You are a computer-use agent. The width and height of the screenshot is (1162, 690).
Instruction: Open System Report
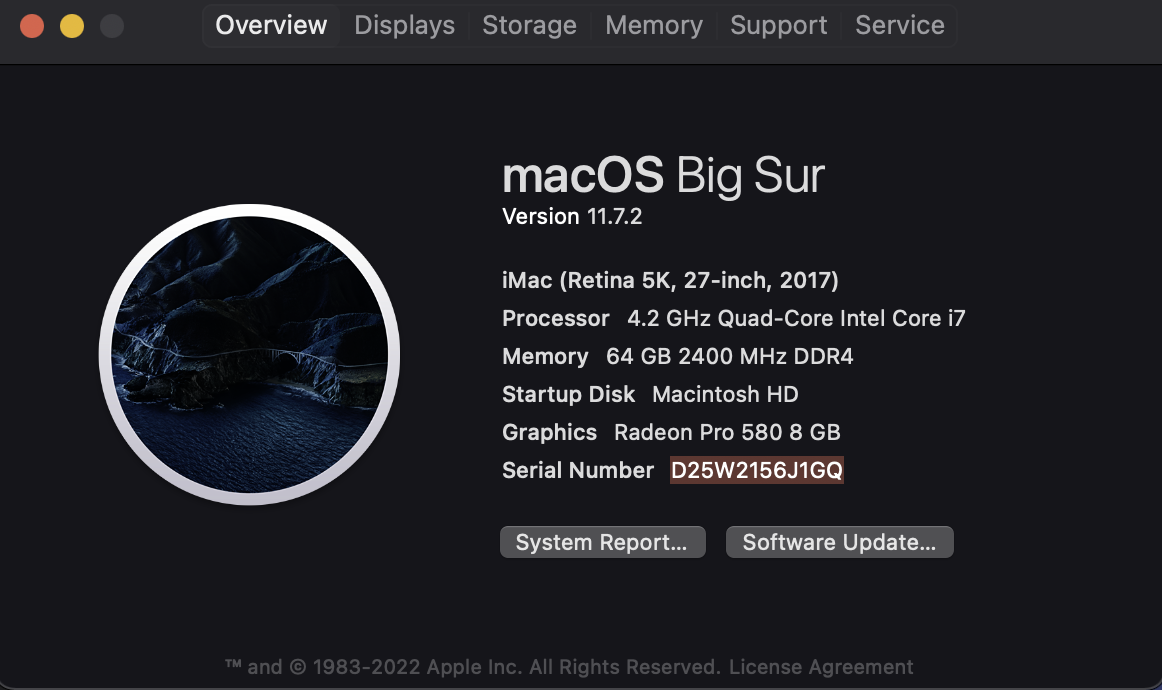tap(602, 542)
